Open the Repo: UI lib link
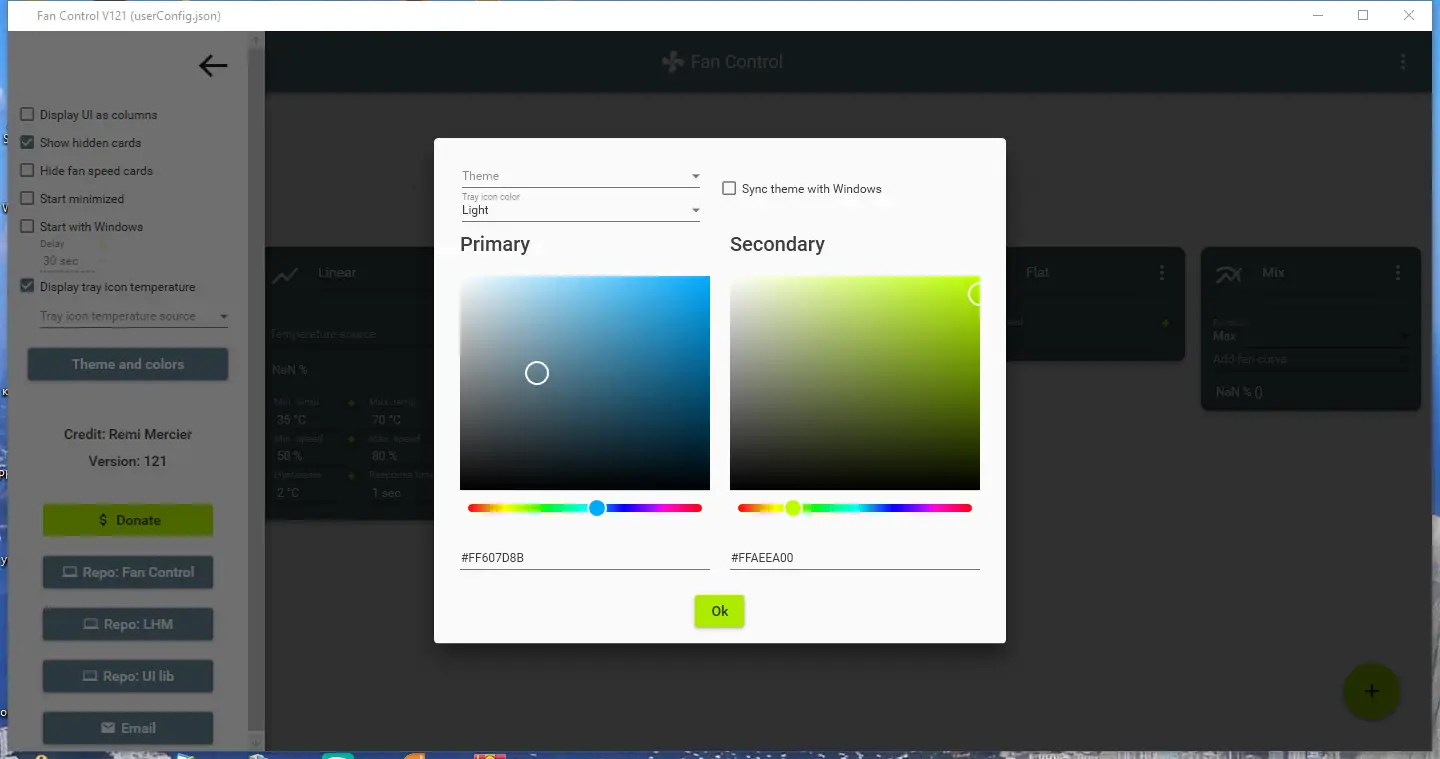1440x759 pixels. [128, 676]
